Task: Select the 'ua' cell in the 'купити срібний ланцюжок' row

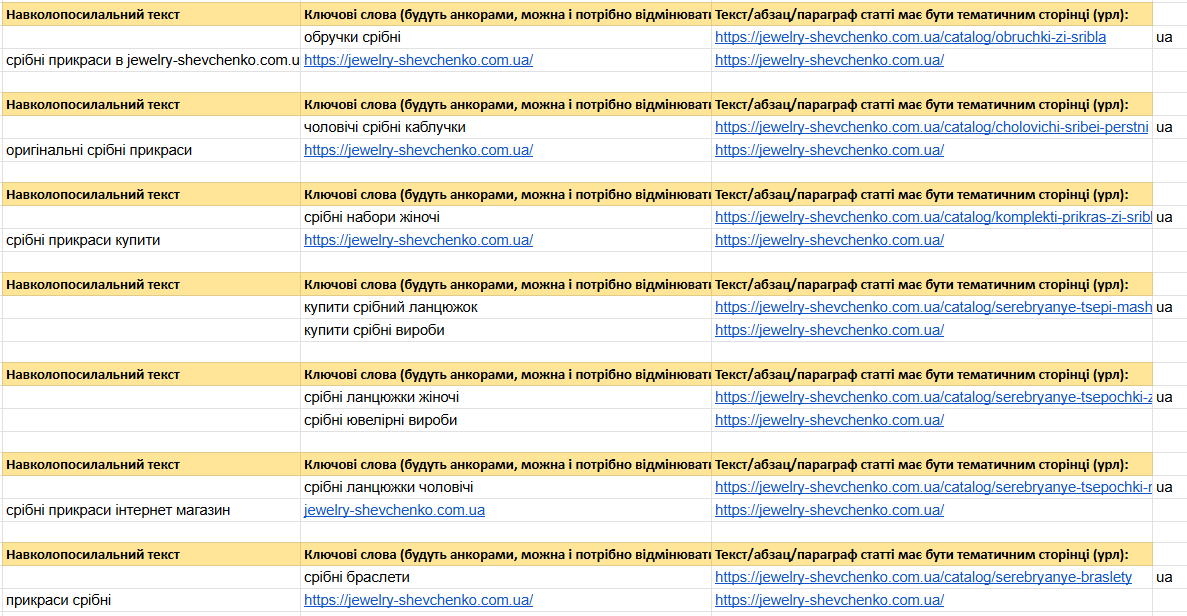Action: [x=1169, y=307]
